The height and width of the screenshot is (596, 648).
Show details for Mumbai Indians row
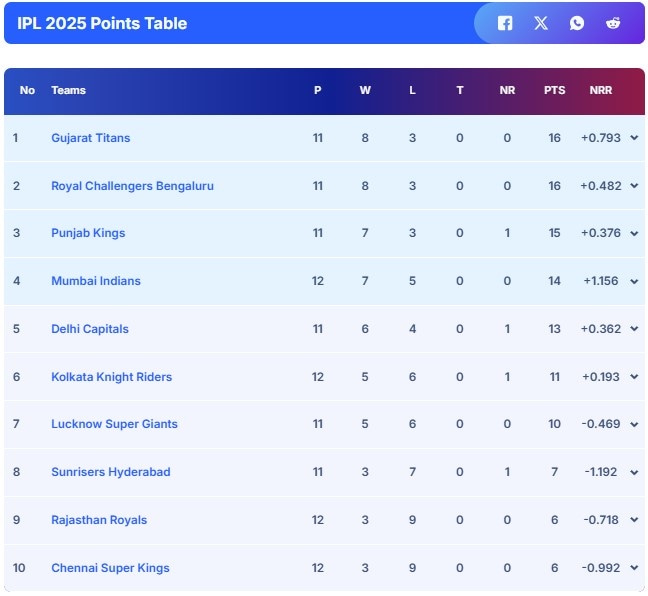(x=634, y=281)
